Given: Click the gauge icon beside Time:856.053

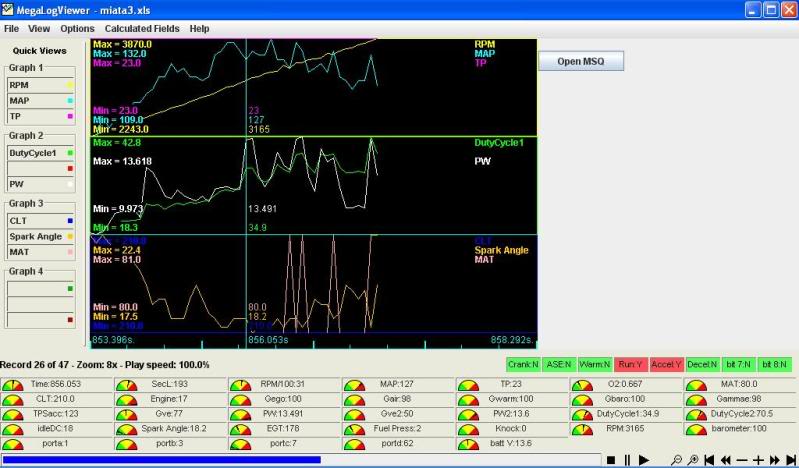Looking at the screenshot, I should point(13,386).
